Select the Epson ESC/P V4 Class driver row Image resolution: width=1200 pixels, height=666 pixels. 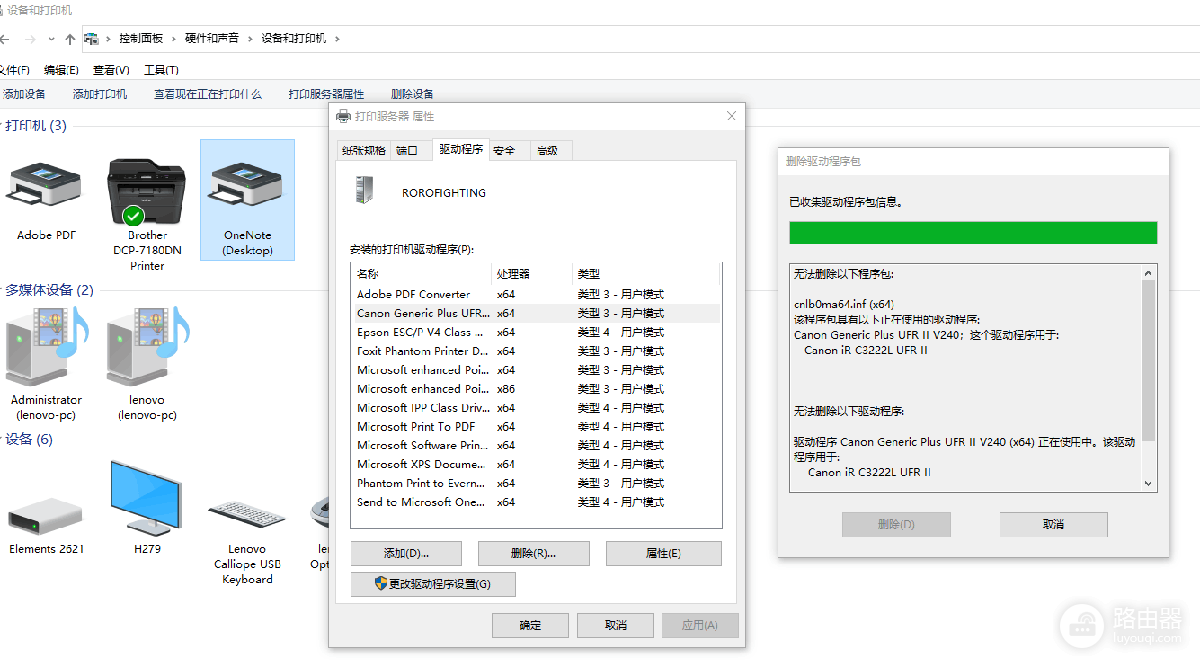pos(536,332)
